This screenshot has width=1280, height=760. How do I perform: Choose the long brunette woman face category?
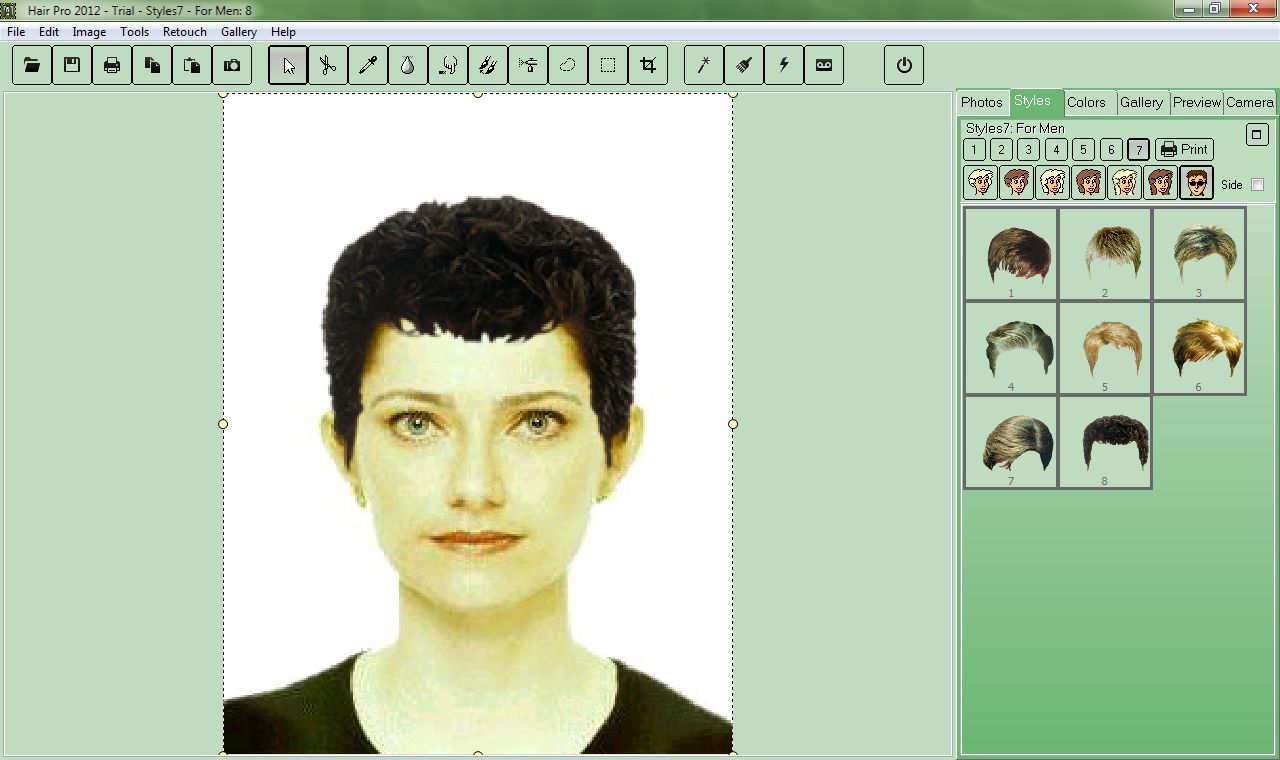coord(1161,183)
